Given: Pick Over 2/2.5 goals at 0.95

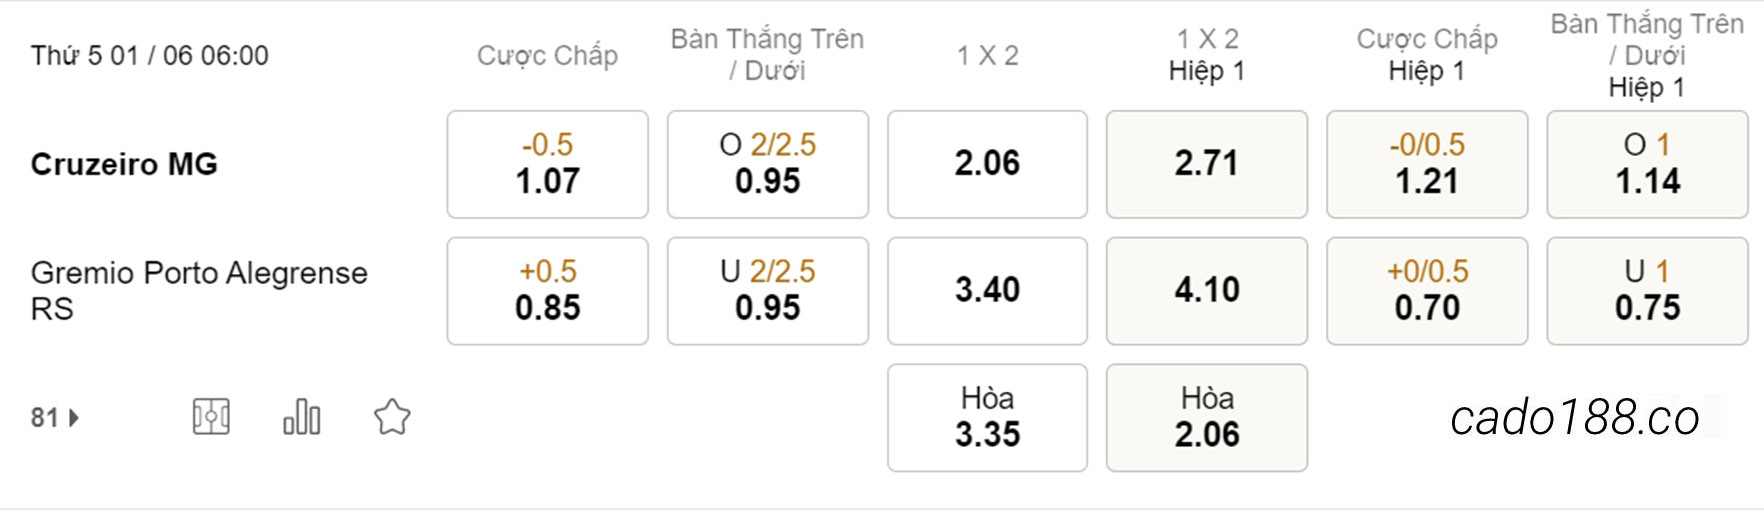Looking at the screenshot, I should click(768, 164).
